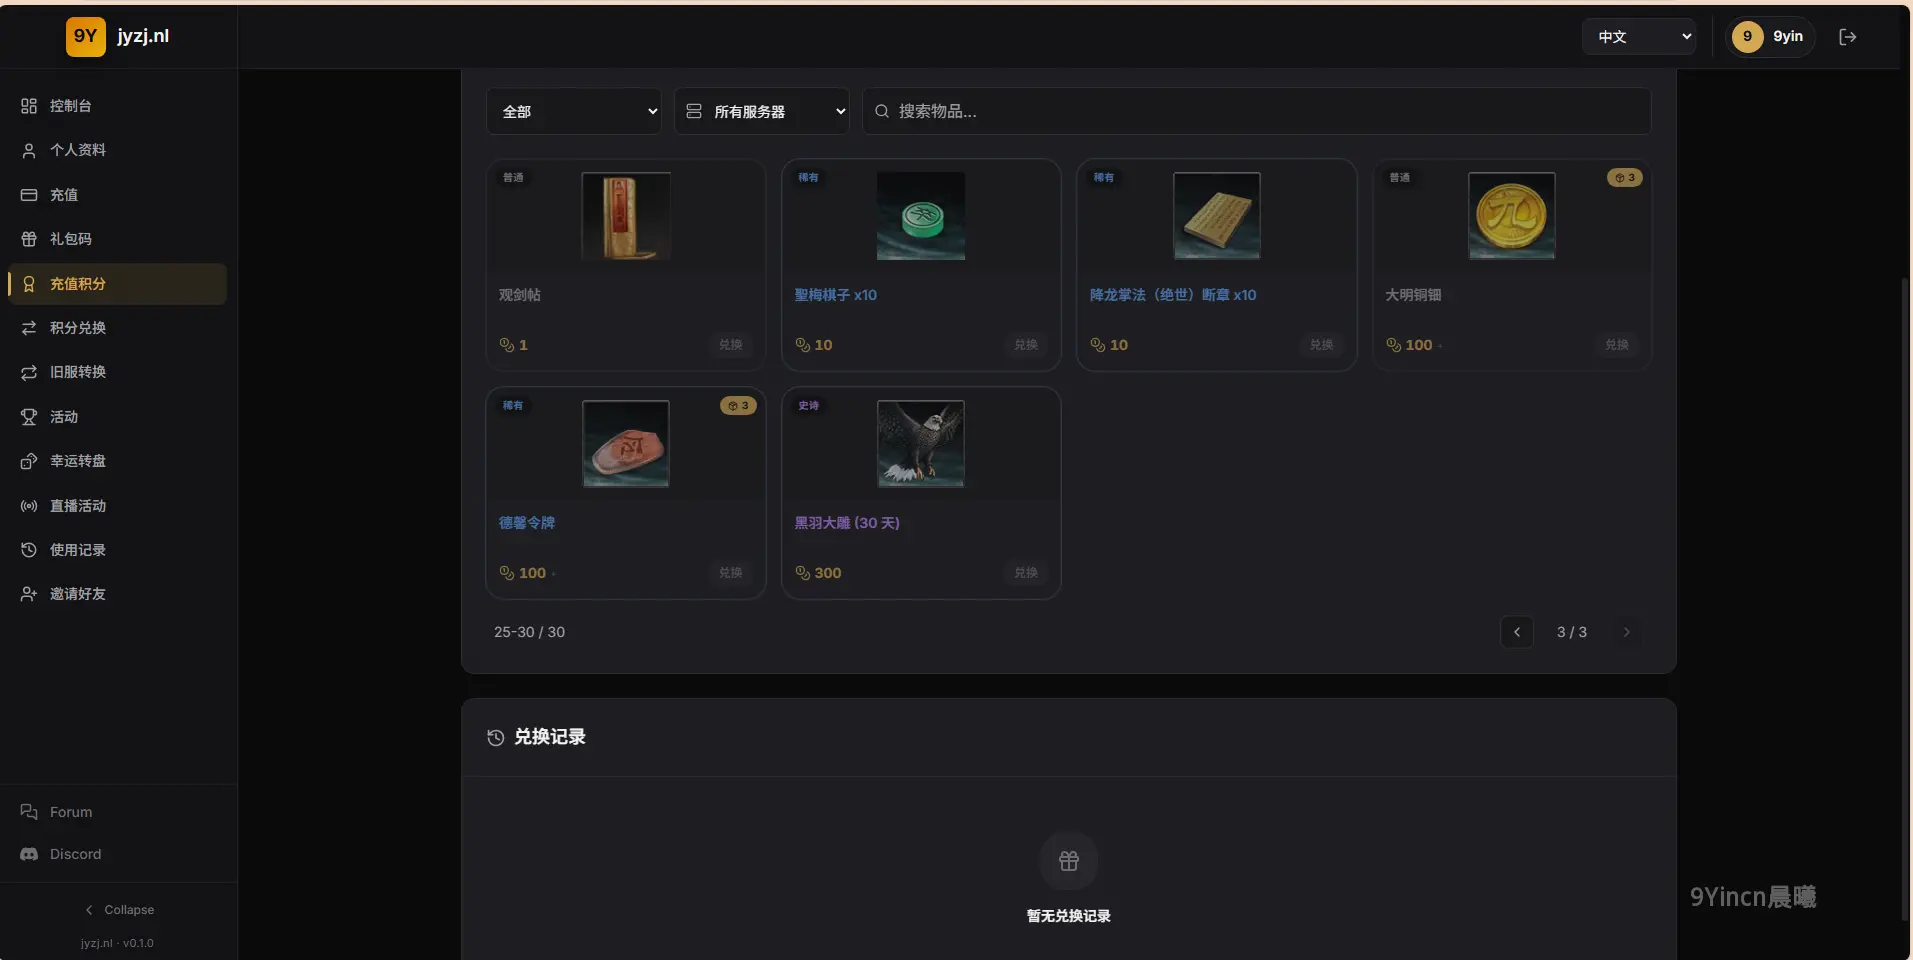
Task: Click the 德馨令牌 token image
Action: [x=626, y=444]
